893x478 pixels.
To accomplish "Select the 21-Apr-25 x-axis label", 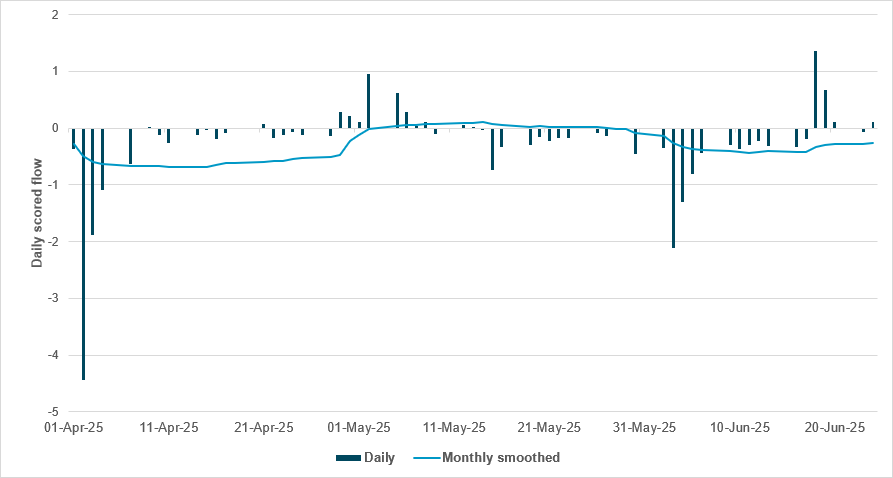I will point(264,428).
